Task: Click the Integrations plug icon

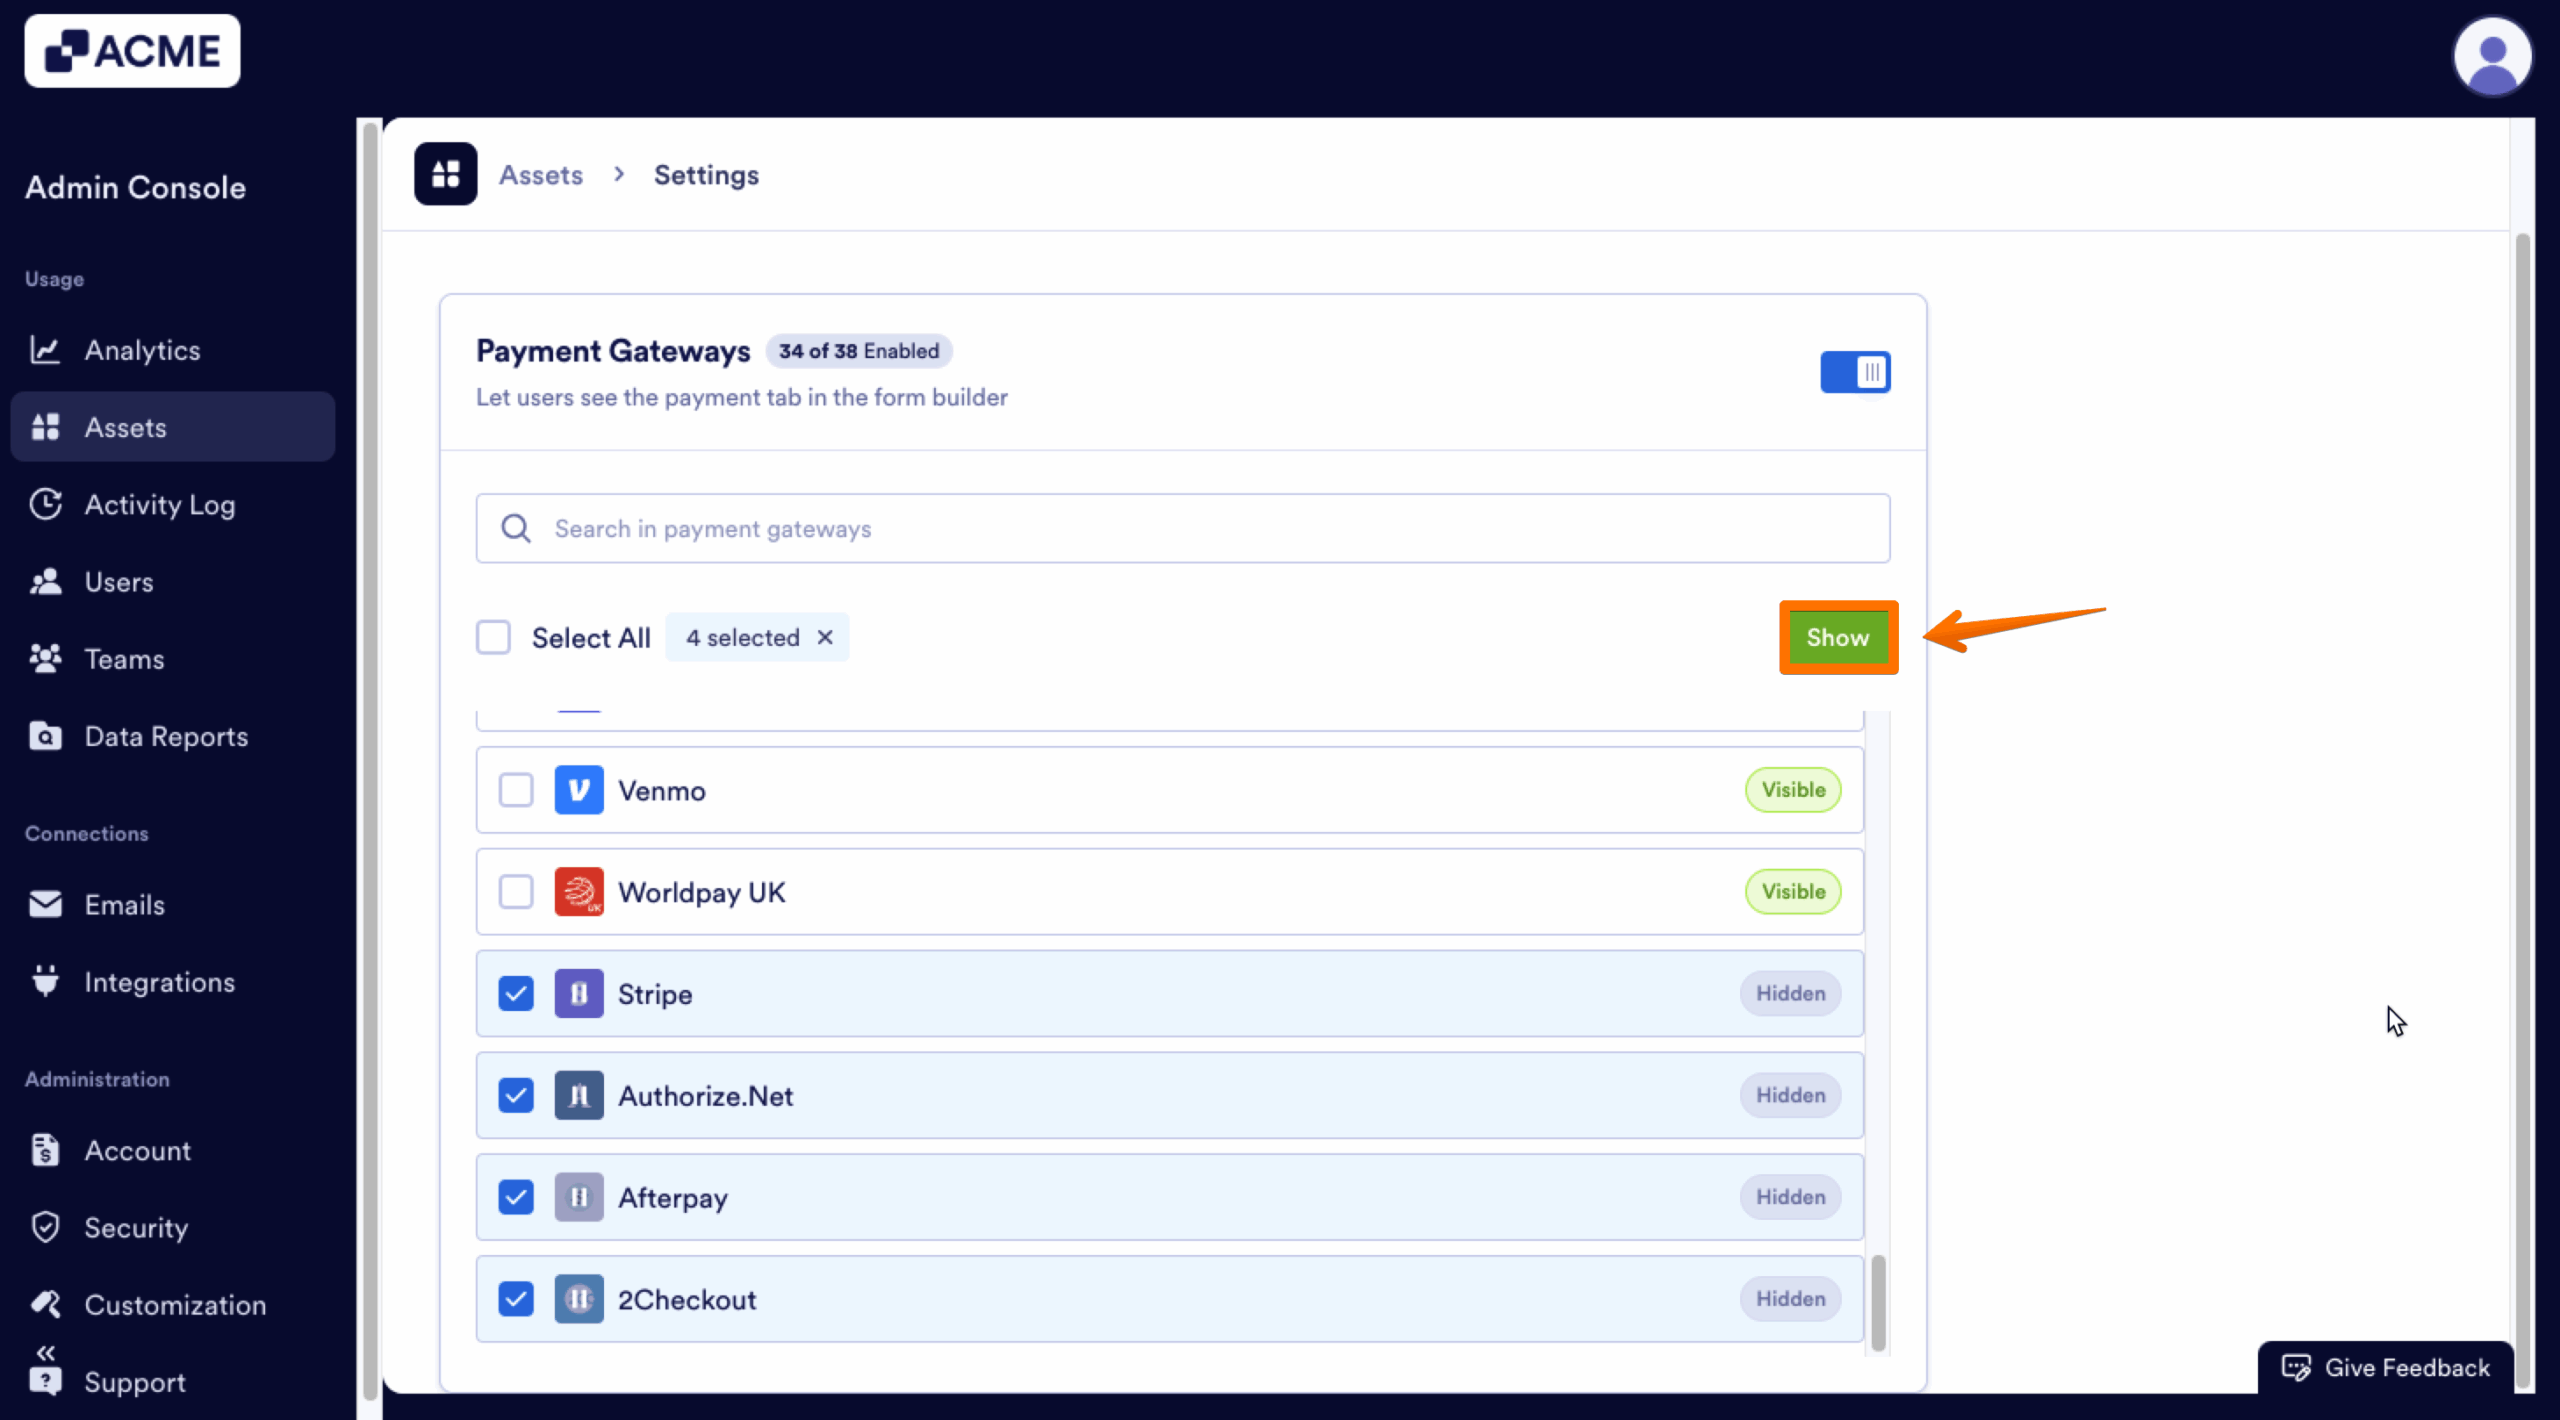Action: 46,982
